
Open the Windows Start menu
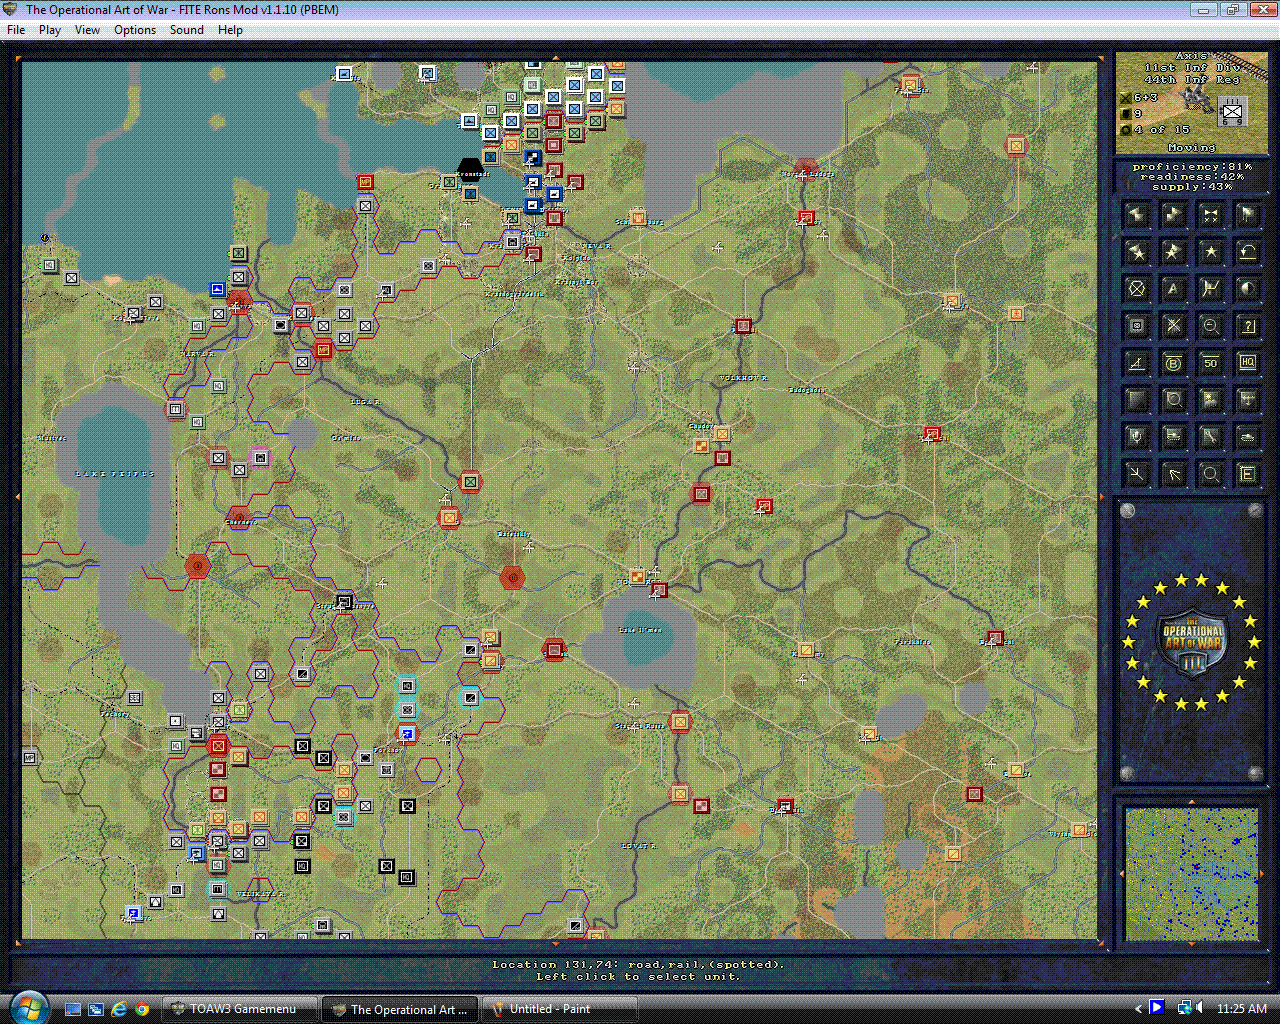click(x=27, y=1006)
